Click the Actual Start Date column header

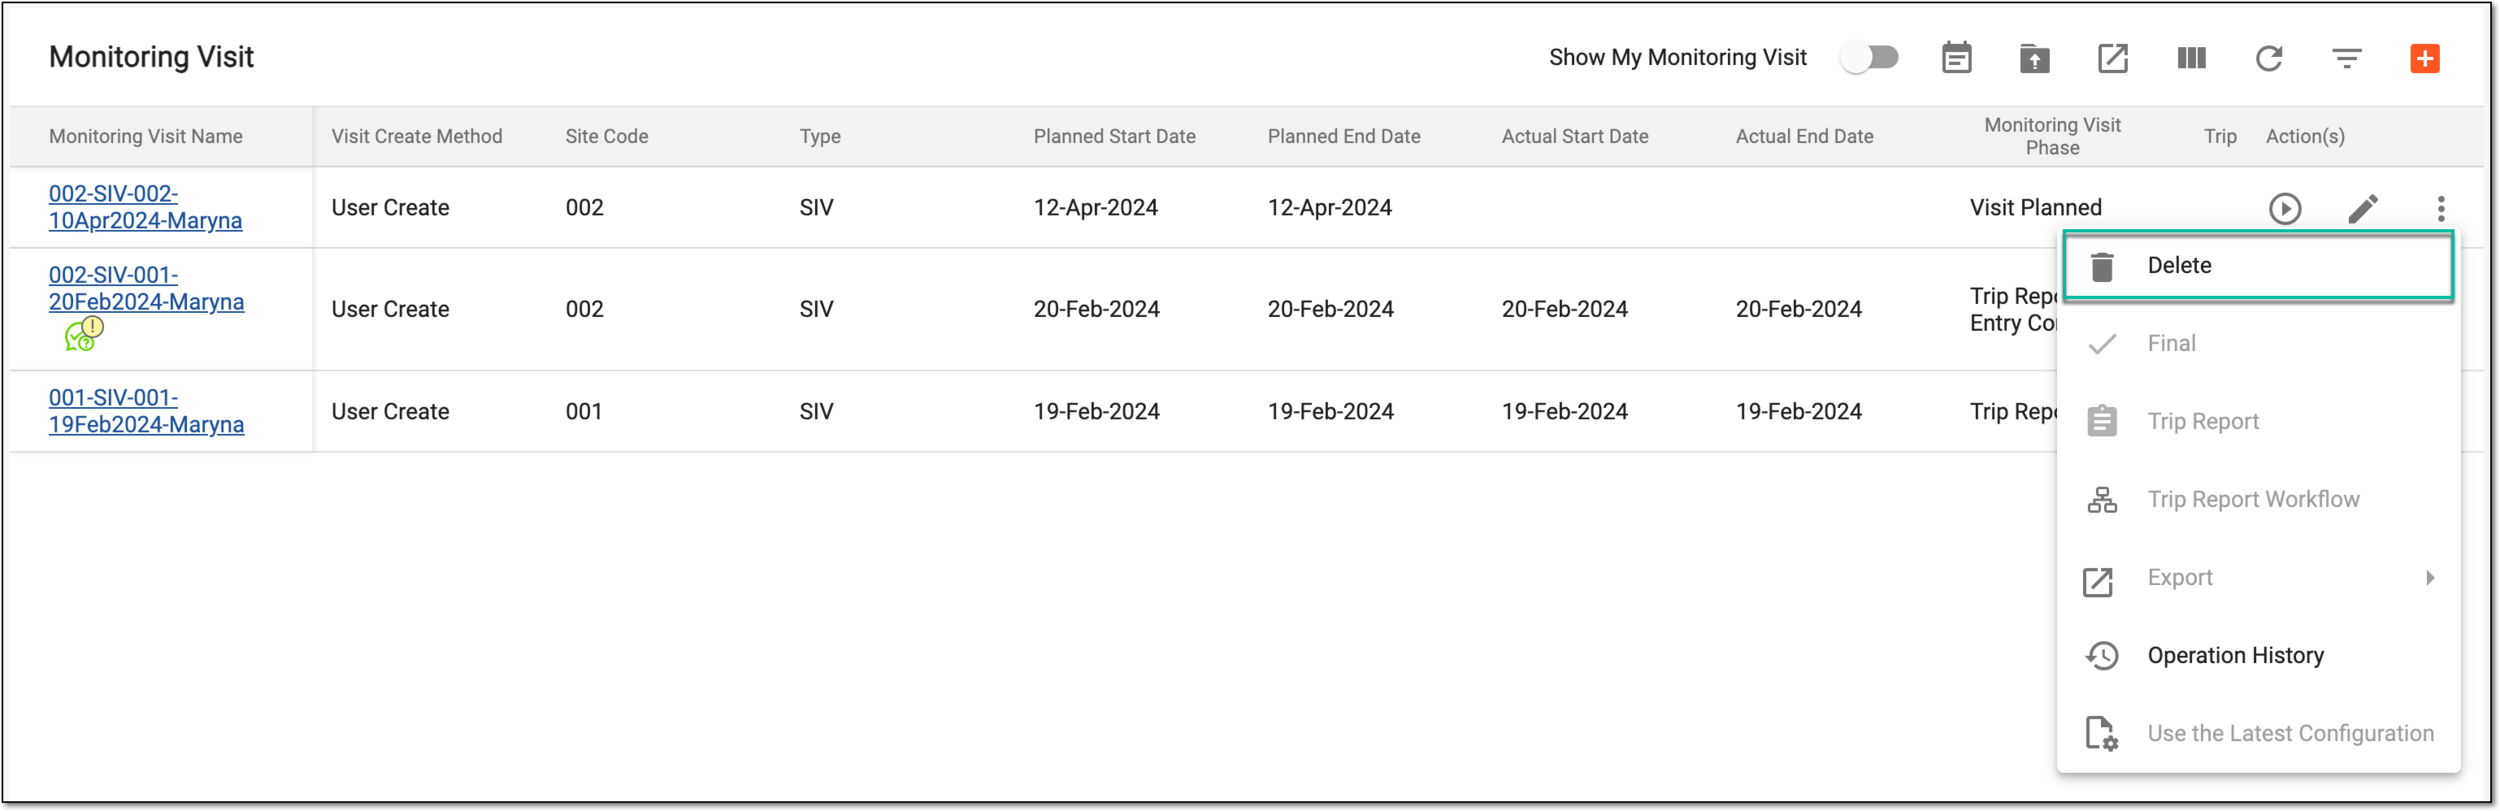point(1575,136)
